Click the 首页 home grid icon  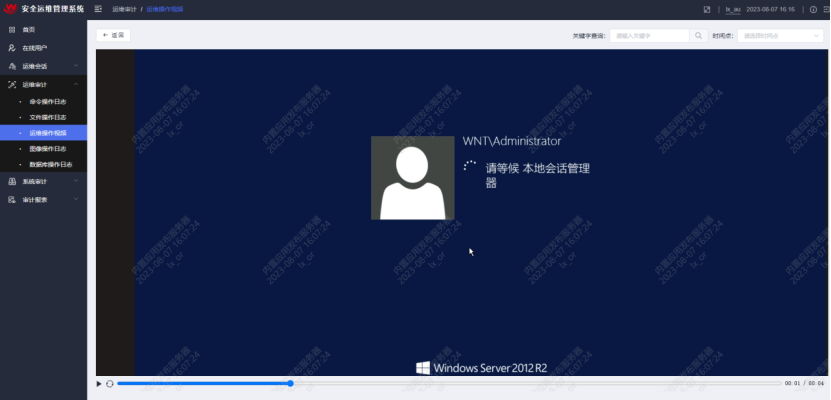click(12, 30)
